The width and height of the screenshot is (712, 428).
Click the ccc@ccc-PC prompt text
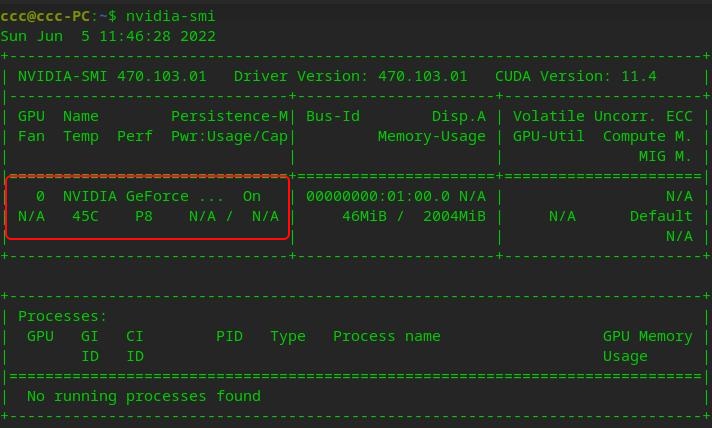(x=49, y=16)
